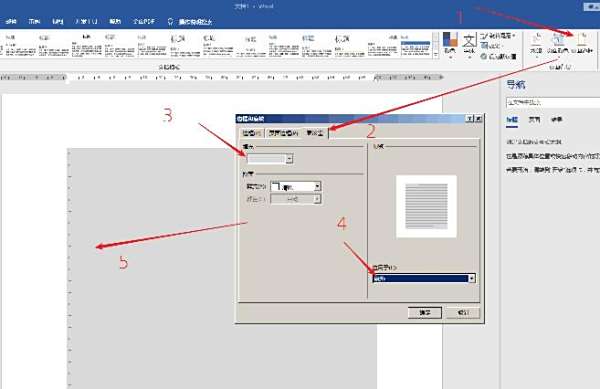This screenshot has width=600, height=389.
Task: Click the OK button in dialog
Action: point(425,313)
